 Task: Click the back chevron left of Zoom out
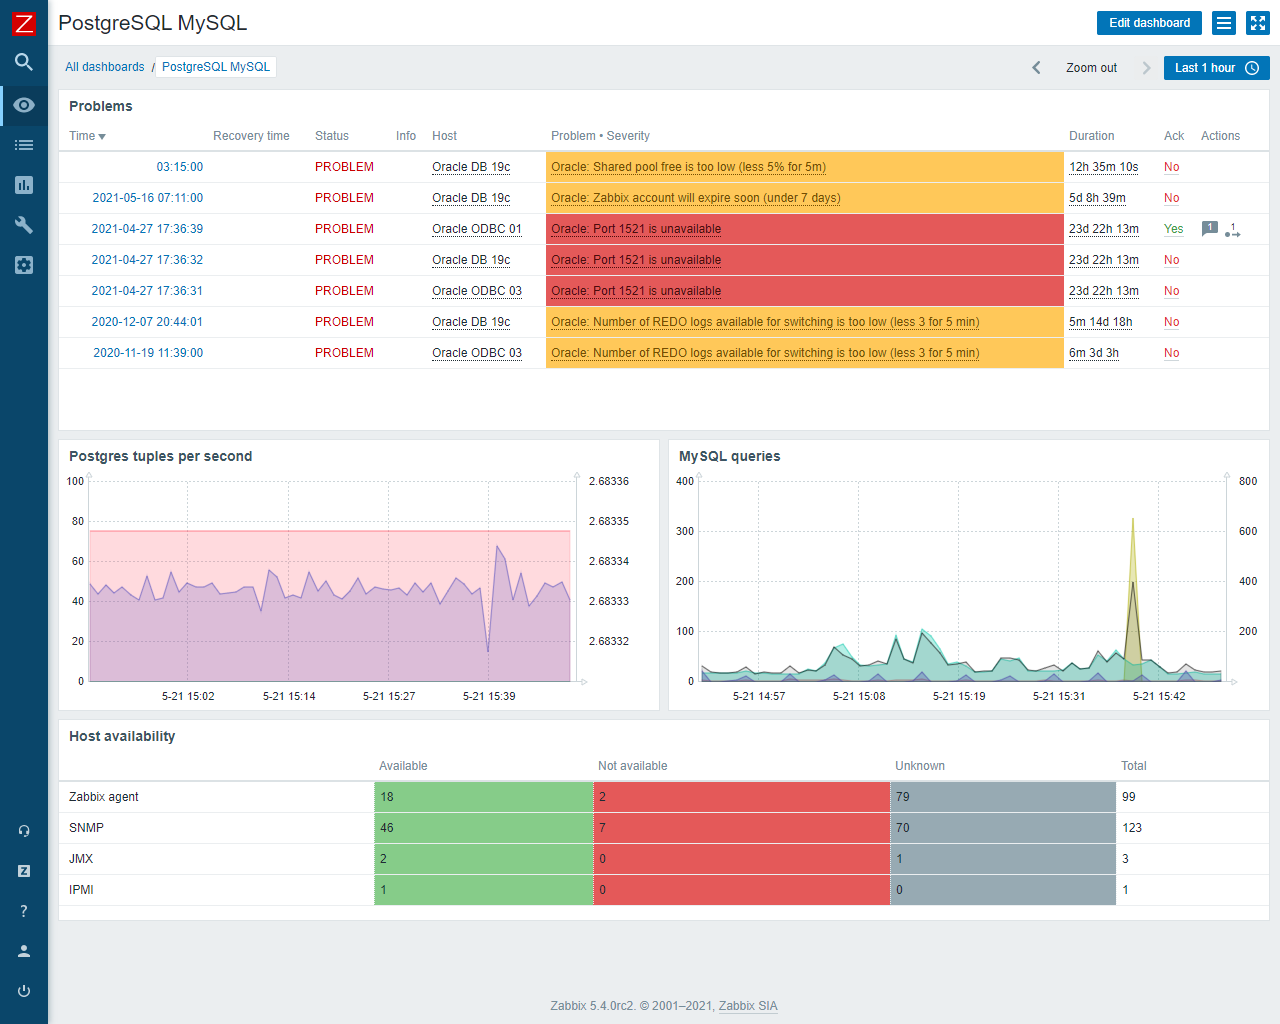click(x=1037, y=68)
